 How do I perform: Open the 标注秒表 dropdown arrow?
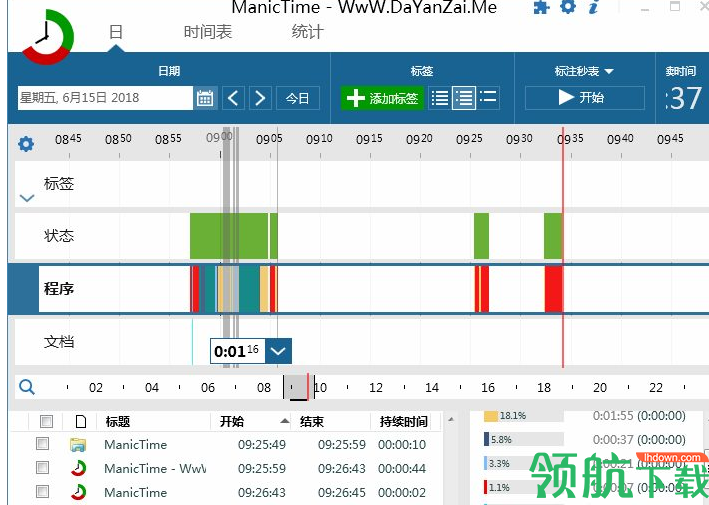[609, 71]
